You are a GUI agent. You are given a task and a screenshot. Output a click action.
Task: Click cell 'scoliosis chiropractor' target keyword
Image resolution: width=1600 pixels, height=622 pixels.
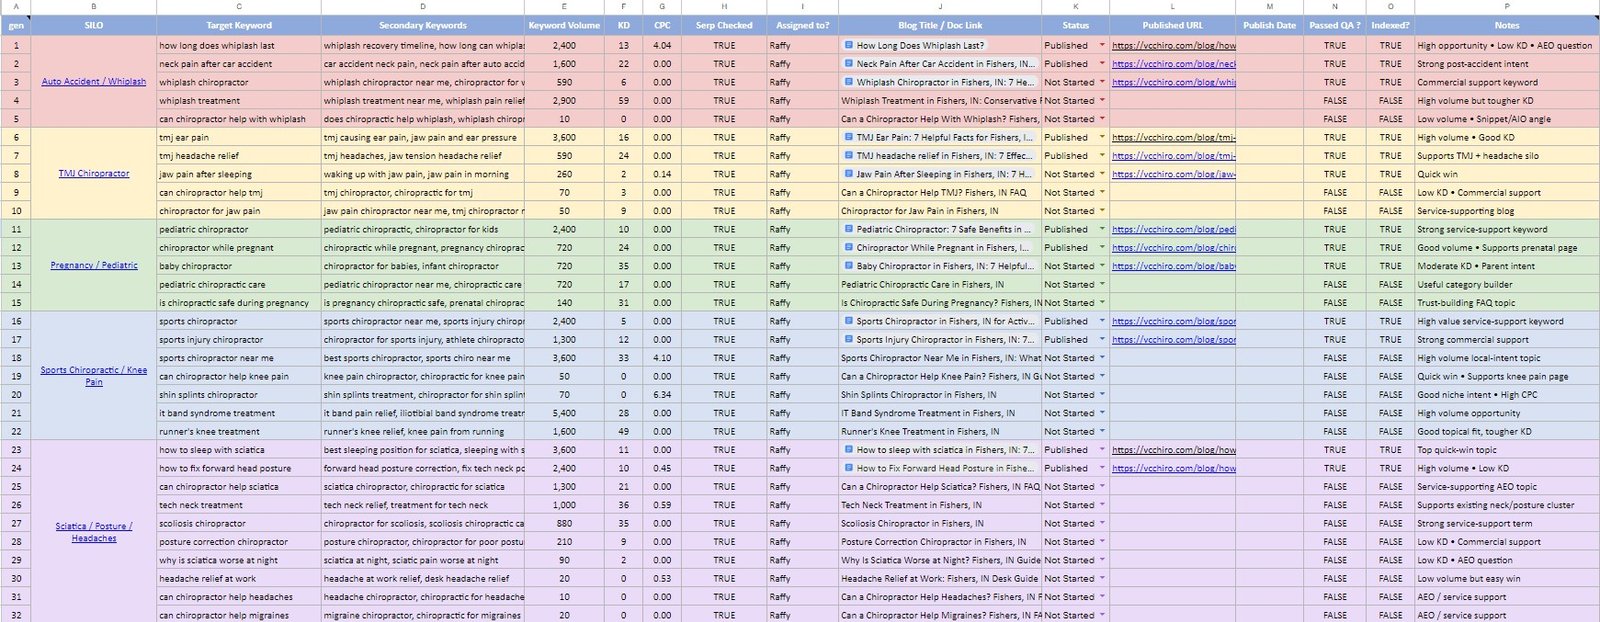tap(239, 523)
